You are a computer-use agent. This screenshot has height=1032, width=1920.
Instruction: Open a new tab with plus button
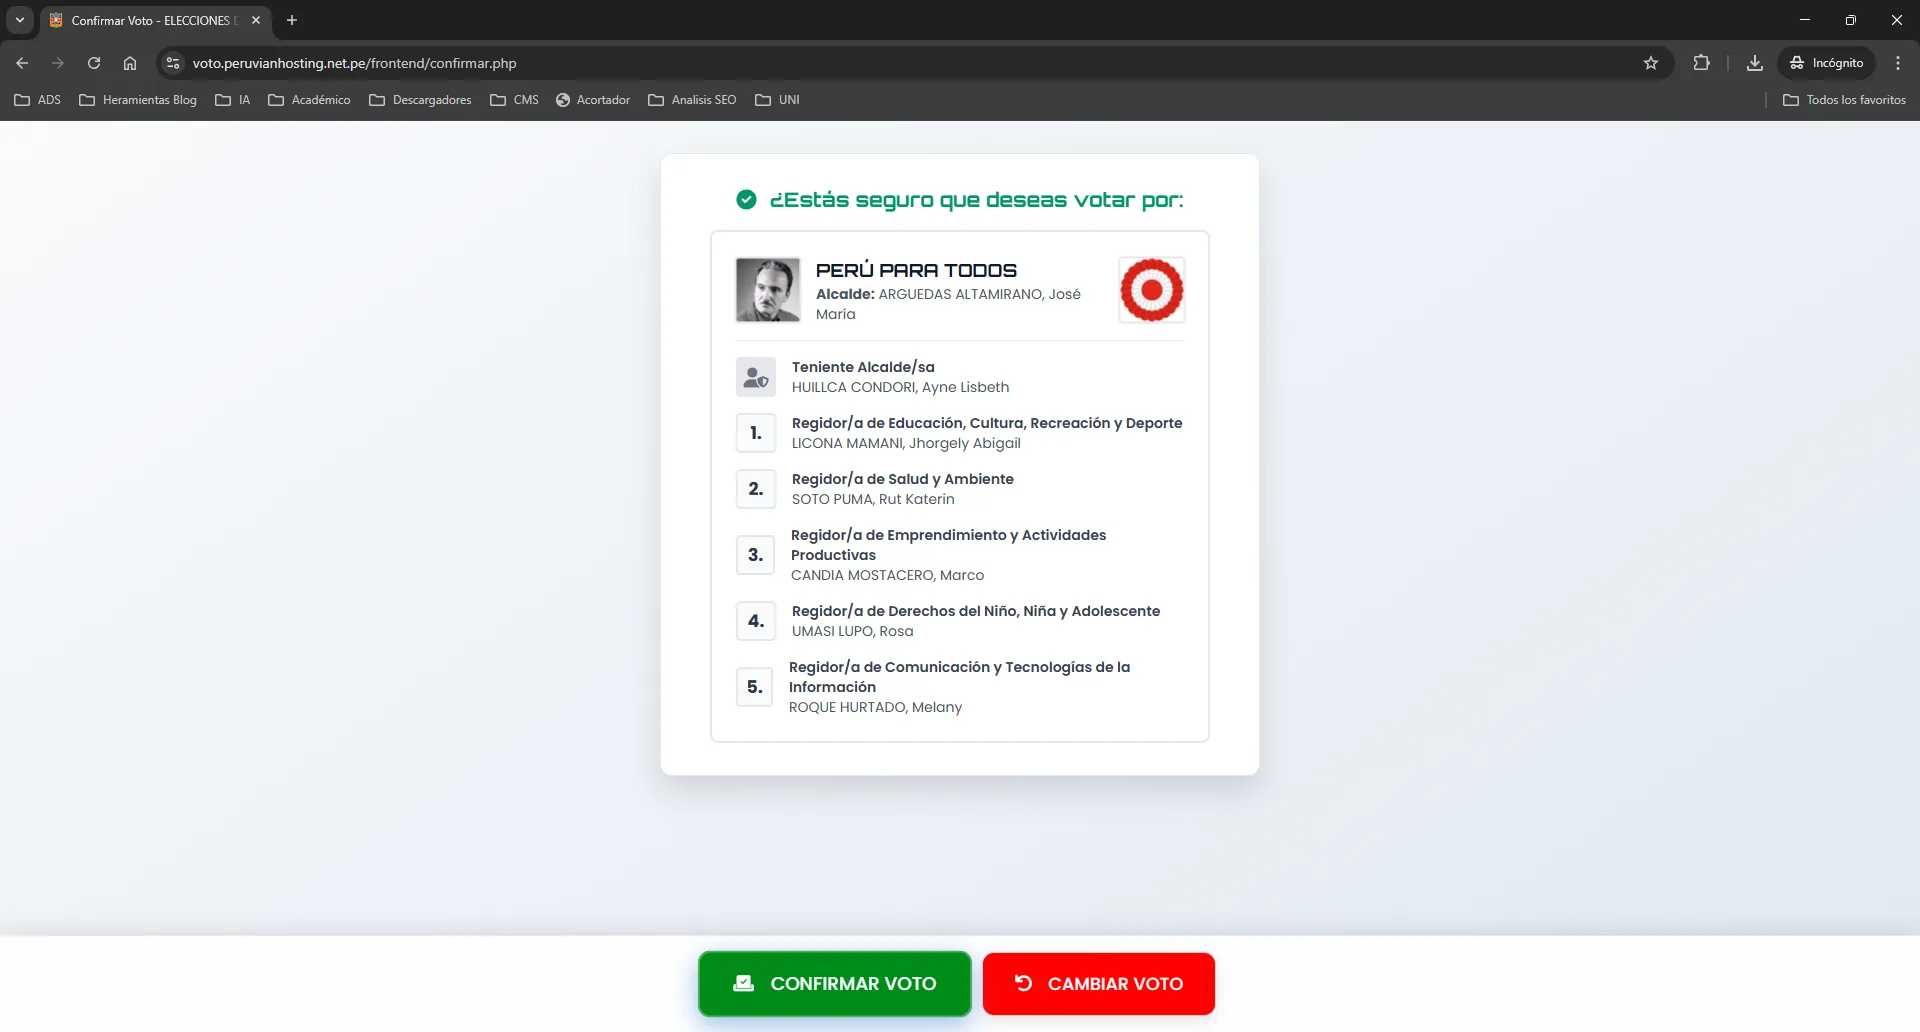coord(292,20)
